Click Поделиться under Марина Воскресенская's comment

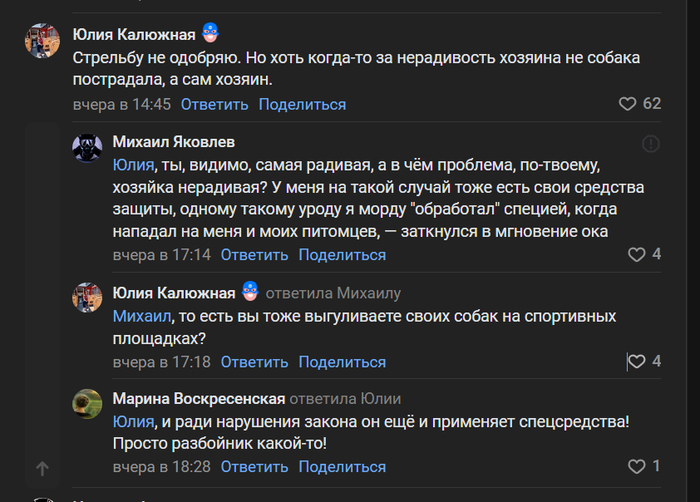(342, 467)
